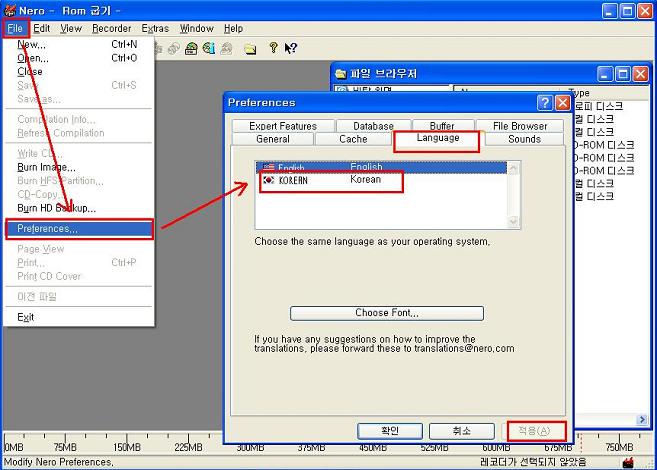Select KOREAN in the language list
This screenshot has width=657, height=470.
coord(381,180)
